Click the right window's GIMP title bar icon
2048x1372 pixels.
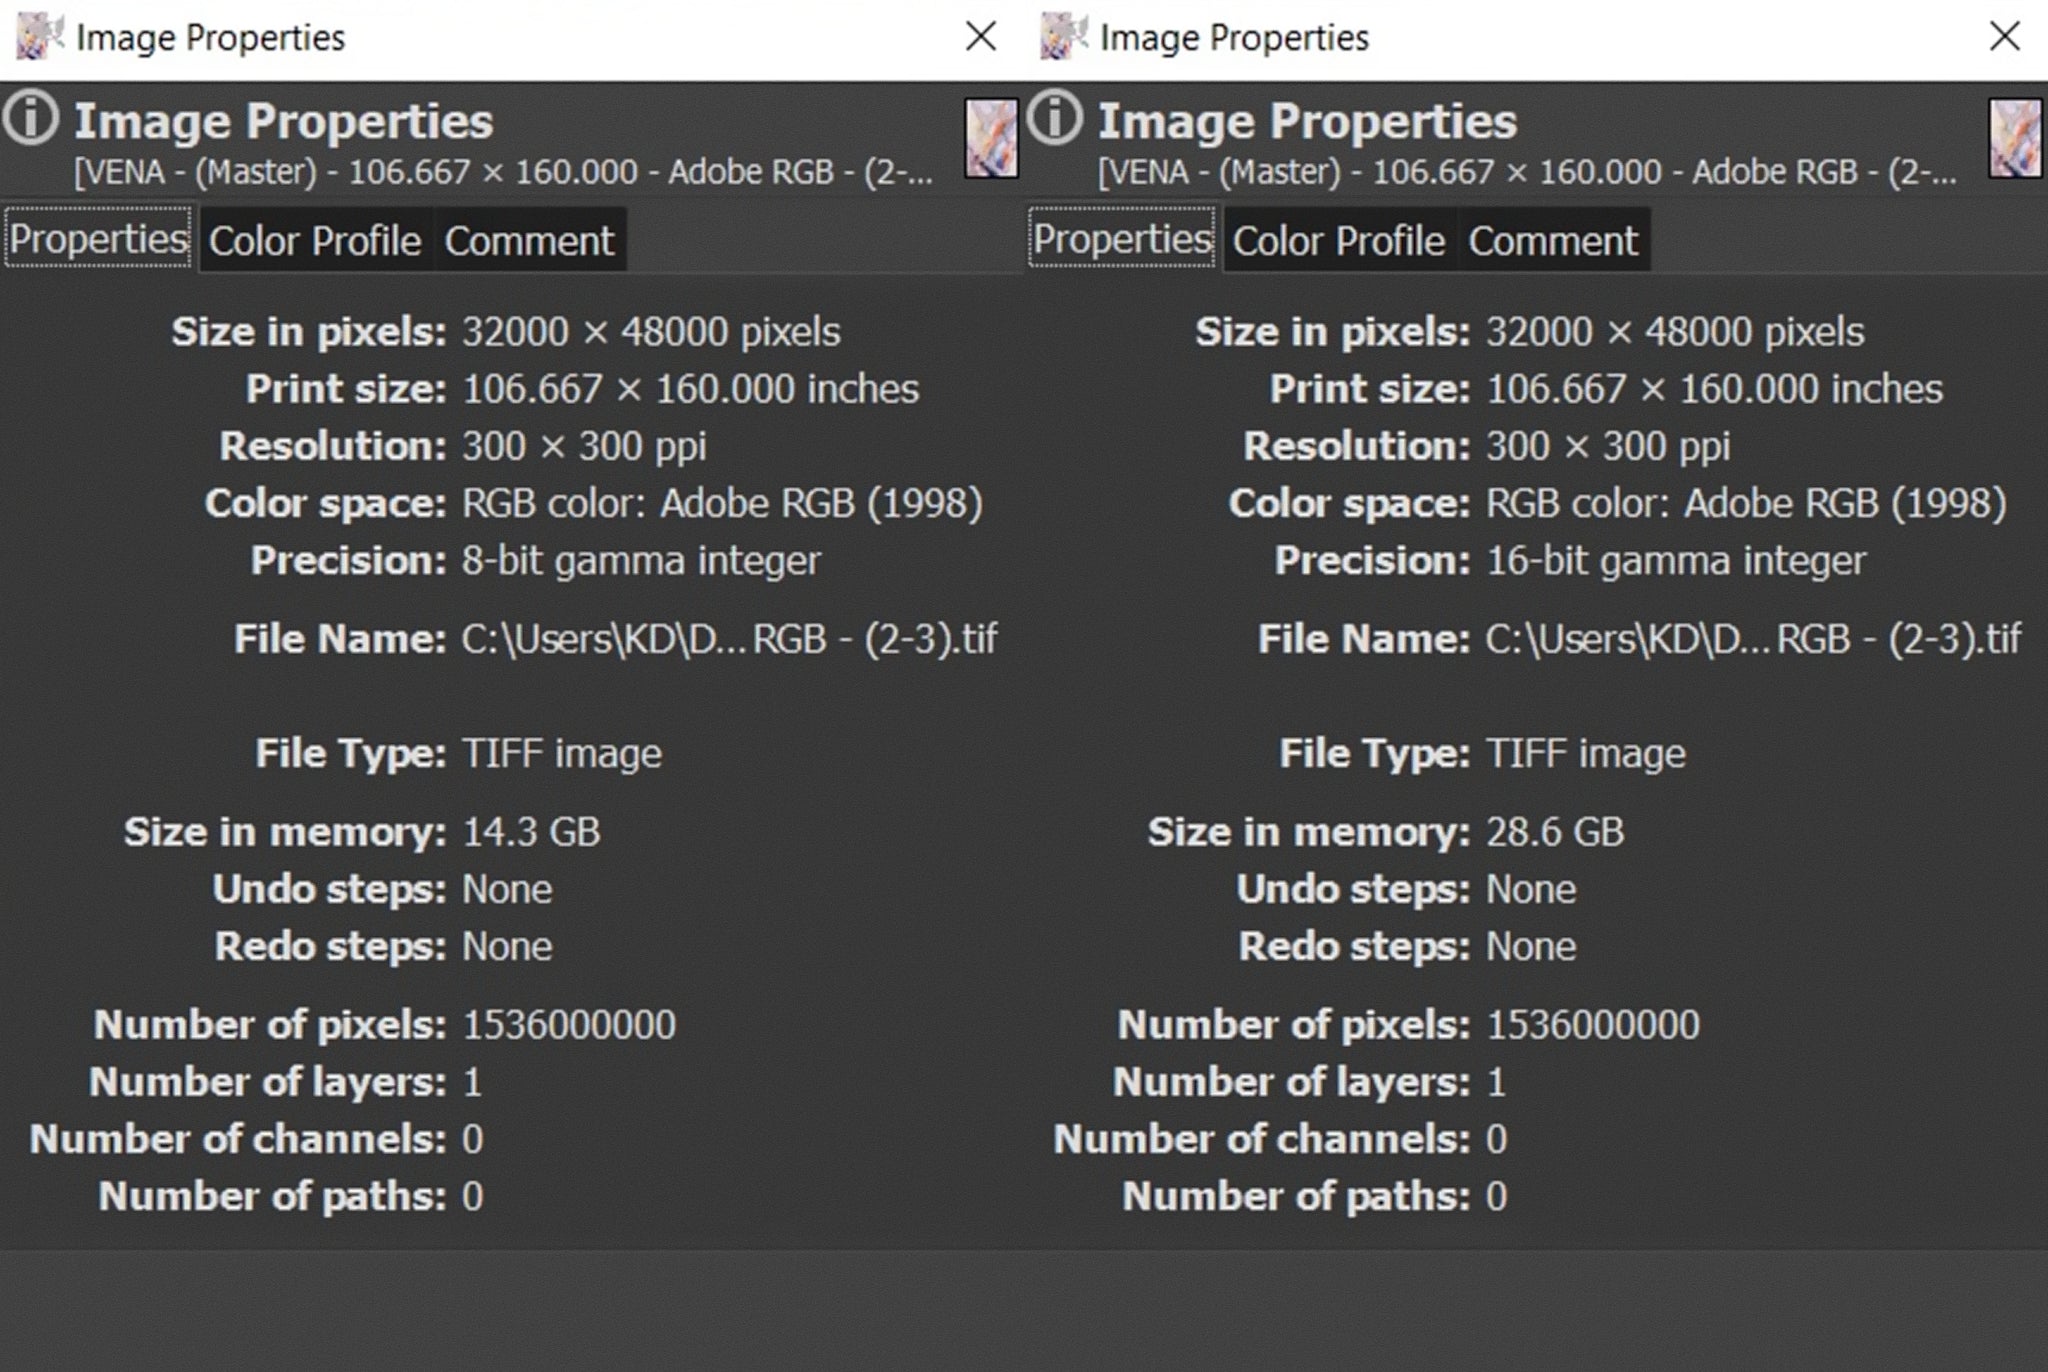click(1063, 37)
